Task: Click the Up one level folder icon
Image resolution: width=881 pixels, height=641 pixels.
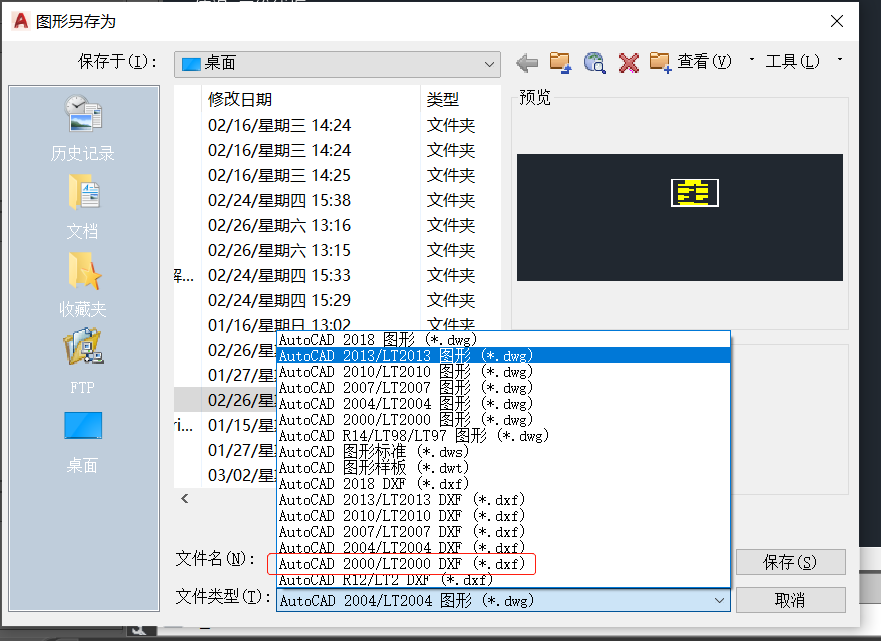Action: [560, 62]
